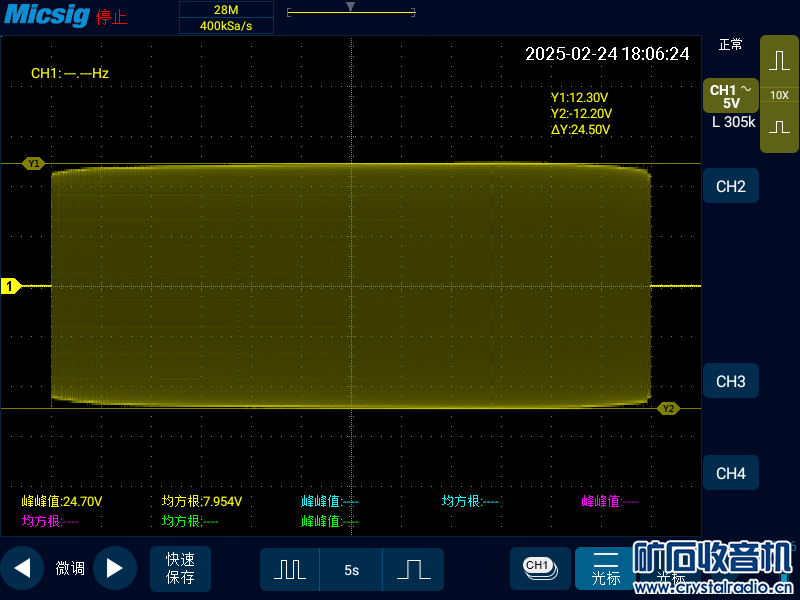This screenshot has height=600, width=800.
Task: Enable the CH4 channel
Action: [x=731, y=473]
